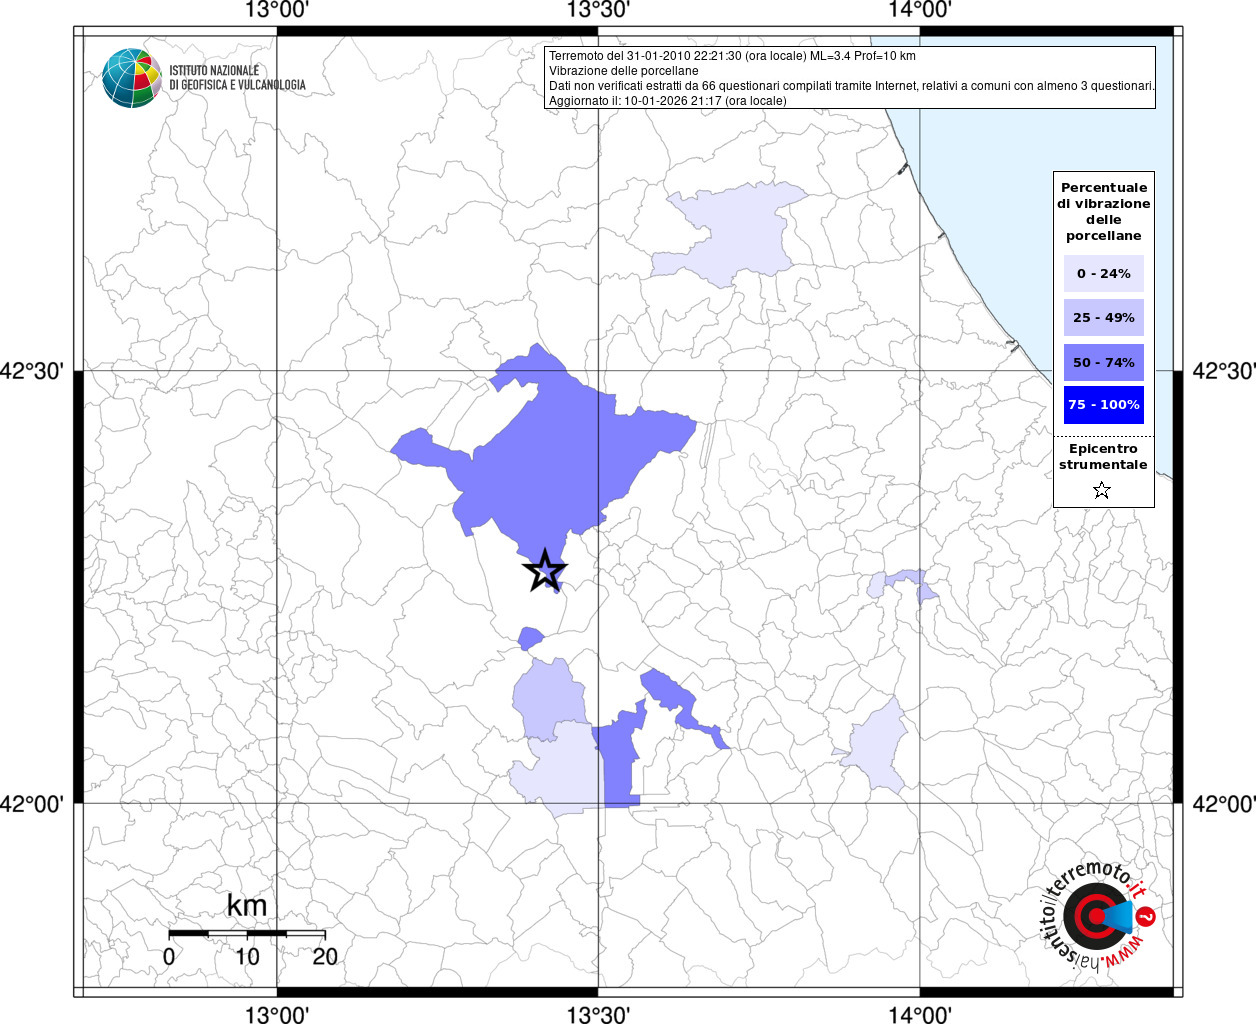The width and height of the screenshot is (1256, 1024).
Task: Click the top 14°00' longitude label
Action: coord(919,10)
